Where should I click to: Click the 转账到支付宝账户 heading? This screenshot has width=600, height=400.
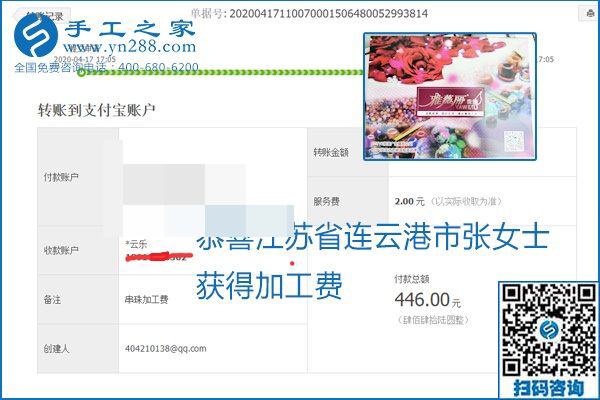[x=96, y=110]
